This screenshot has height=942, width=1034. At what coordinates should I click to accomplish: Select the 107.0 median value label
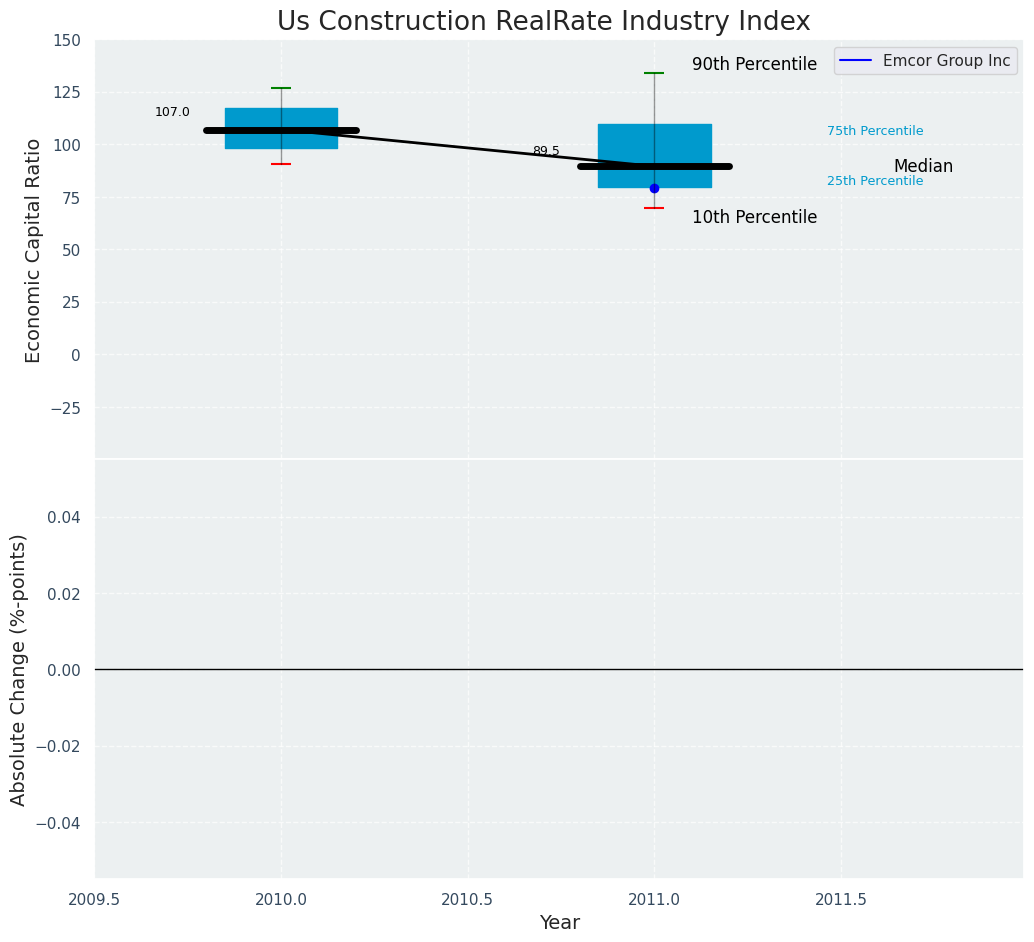[x=172, y=112]
